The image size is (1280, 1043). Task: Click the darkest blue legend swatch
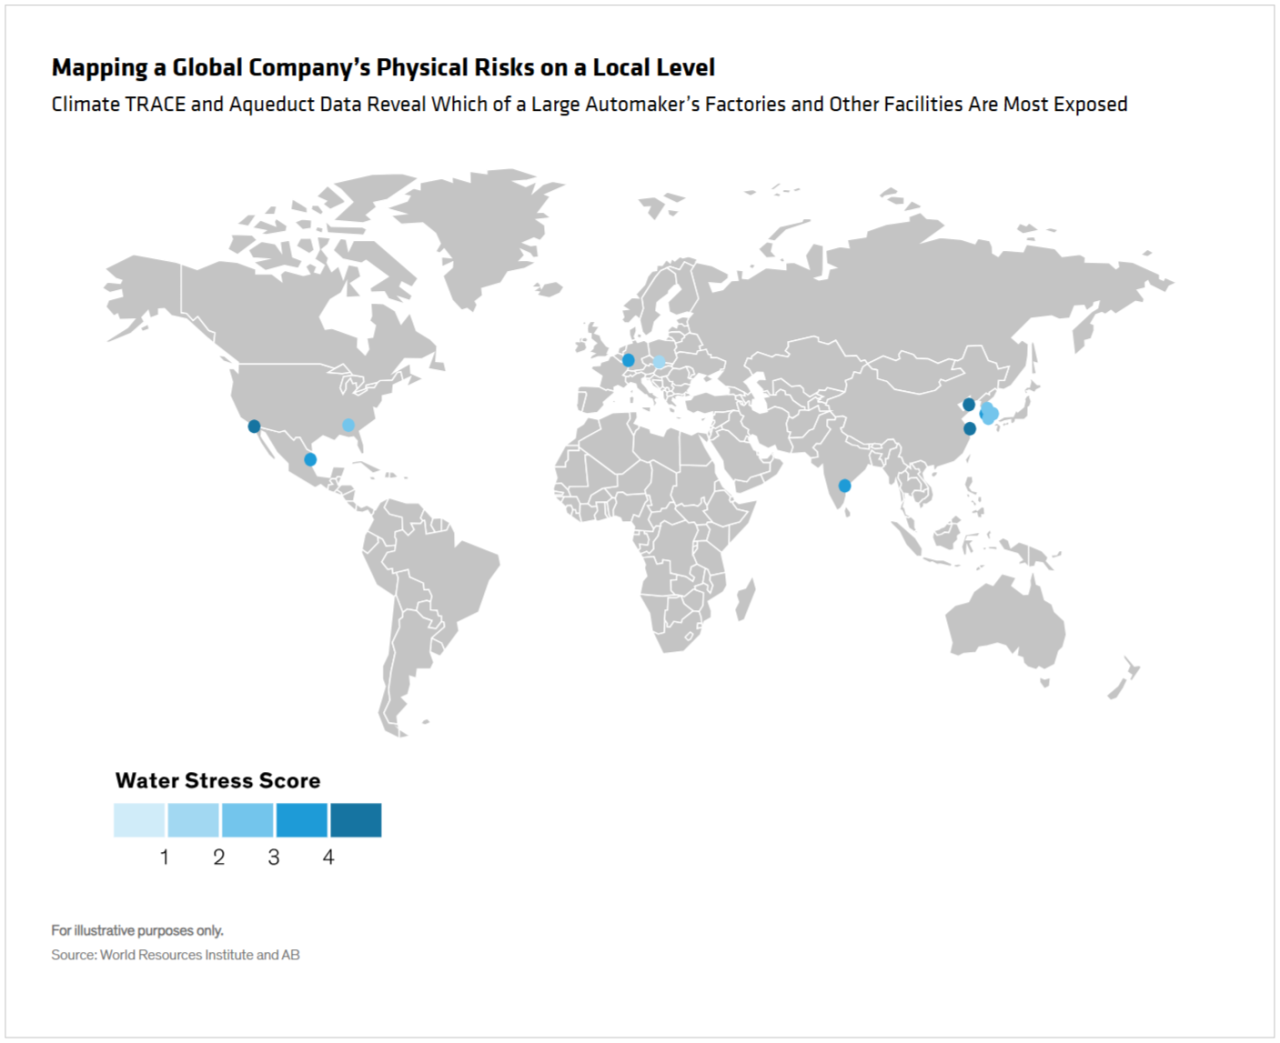(x=356, y=820)
